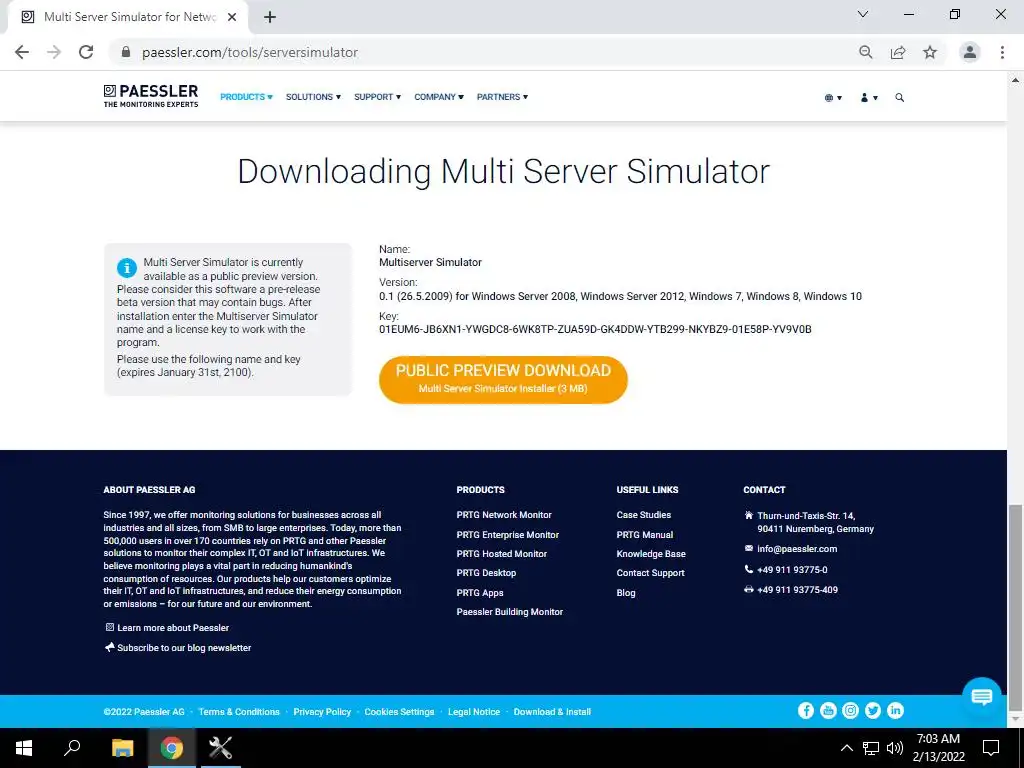
Task: Open the Windows notification center
Action: tap(991, 748)
